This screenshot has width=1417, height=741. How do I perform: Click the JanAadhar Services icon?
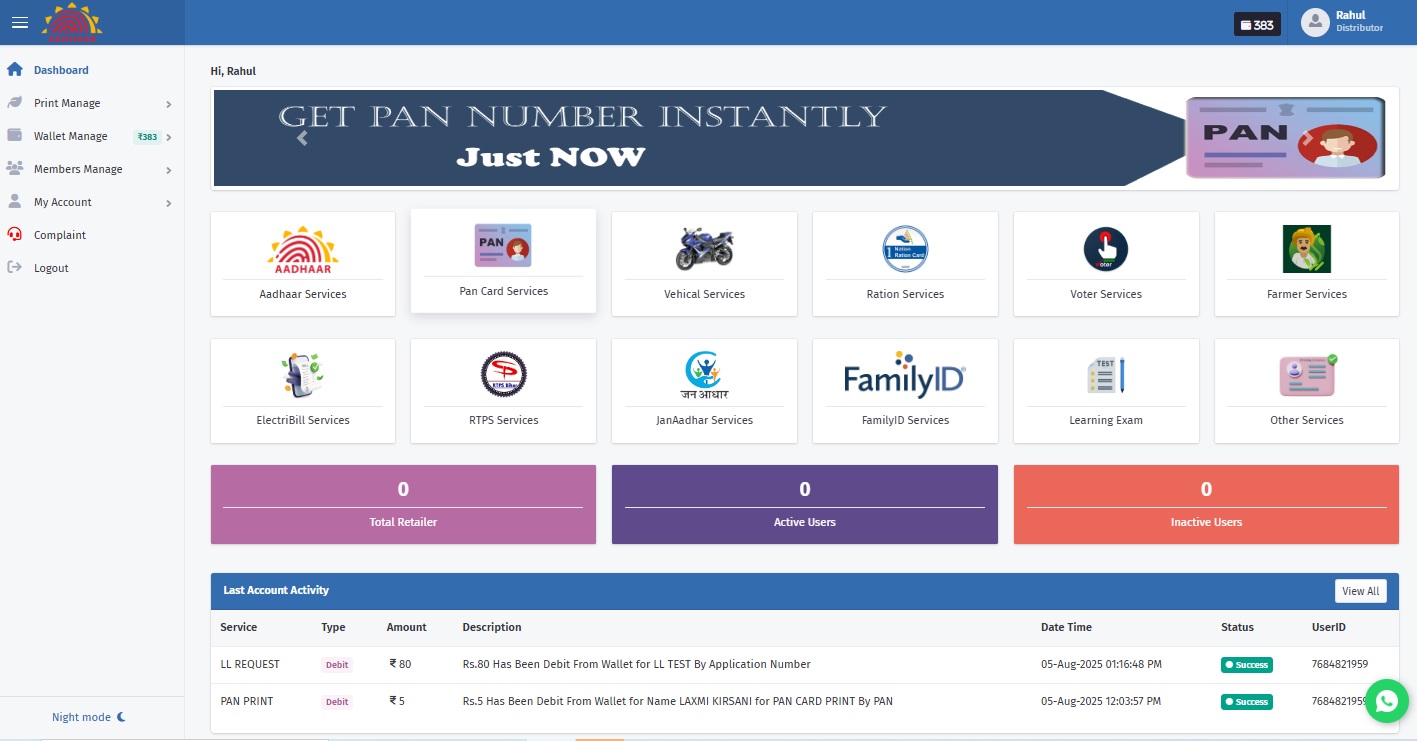click(704, 390)
